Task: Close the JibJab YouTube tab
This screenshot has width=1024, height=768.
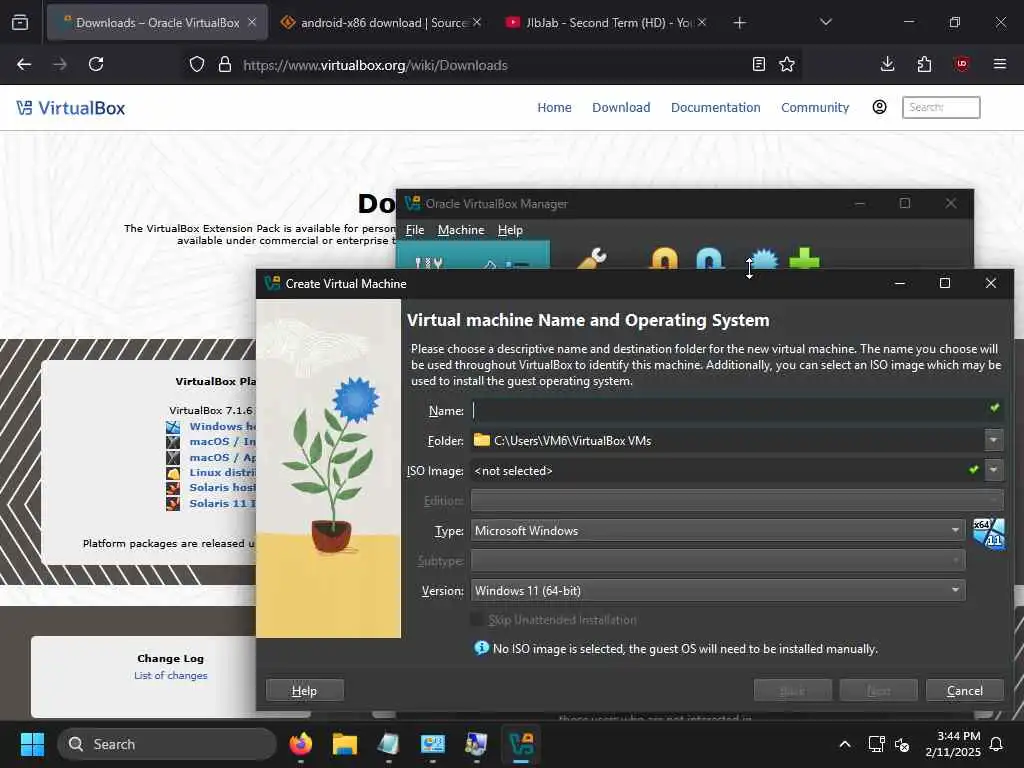Action: tap(701, 22)
